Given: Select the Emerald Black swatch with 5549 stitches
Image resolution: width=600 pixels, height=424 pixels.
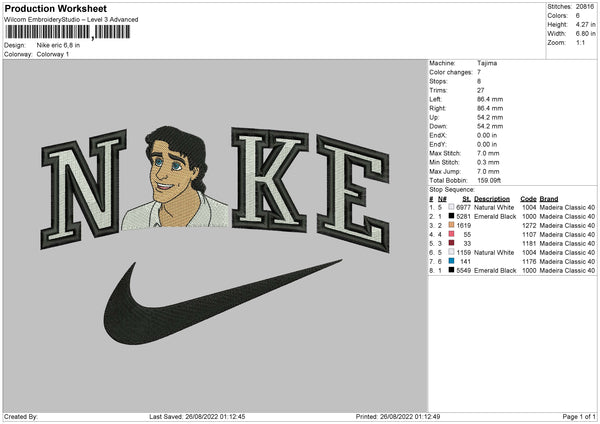Looking at the screenshot, I should 451,270.
